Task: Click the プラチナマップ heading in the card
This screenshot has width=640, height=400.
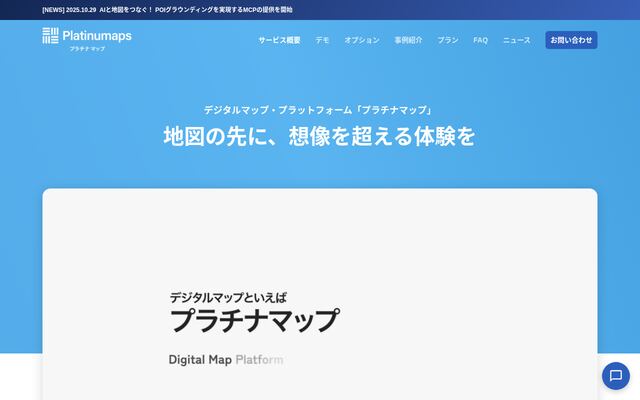Action: click(x=254, y=320)
